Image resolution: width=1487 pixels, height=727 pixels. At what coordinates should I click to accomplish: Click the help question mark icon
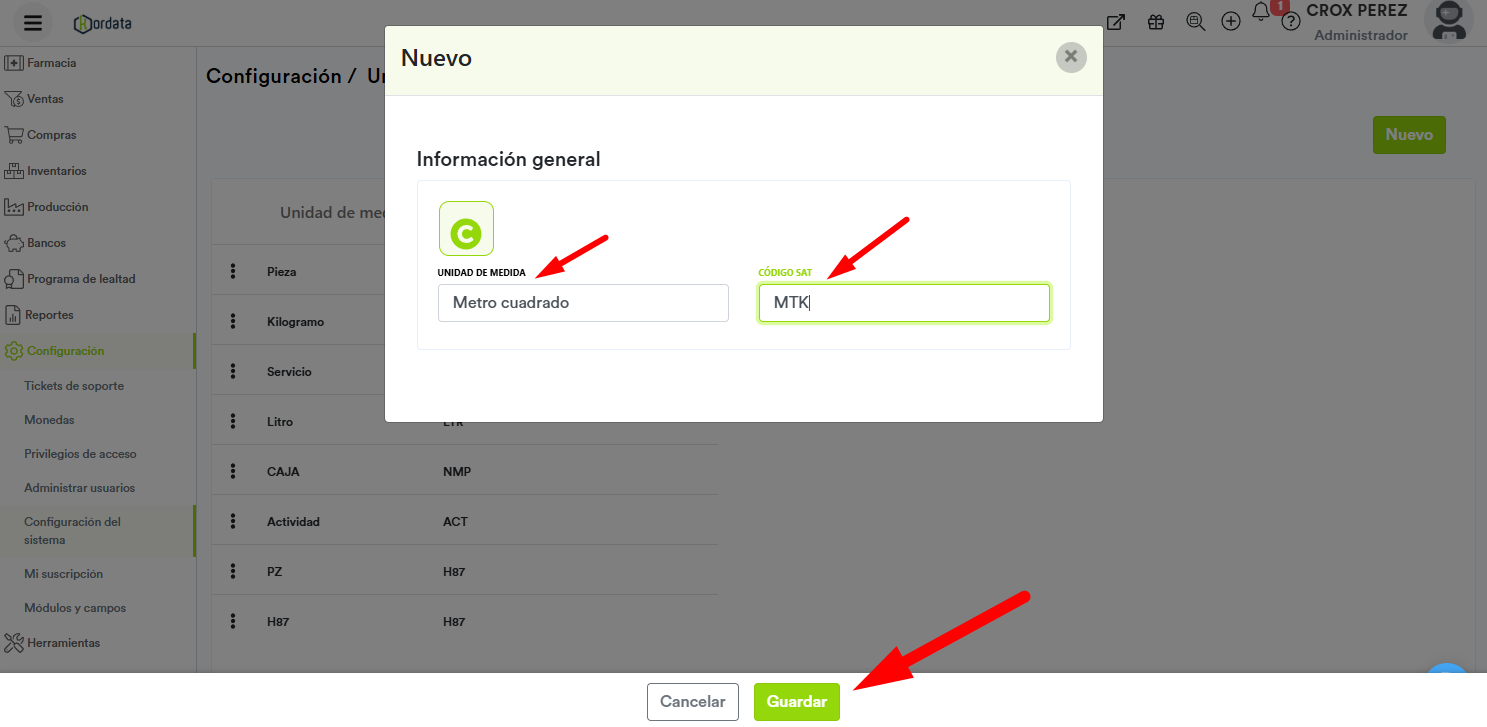pyautogui.click(x=1291, y=22)
